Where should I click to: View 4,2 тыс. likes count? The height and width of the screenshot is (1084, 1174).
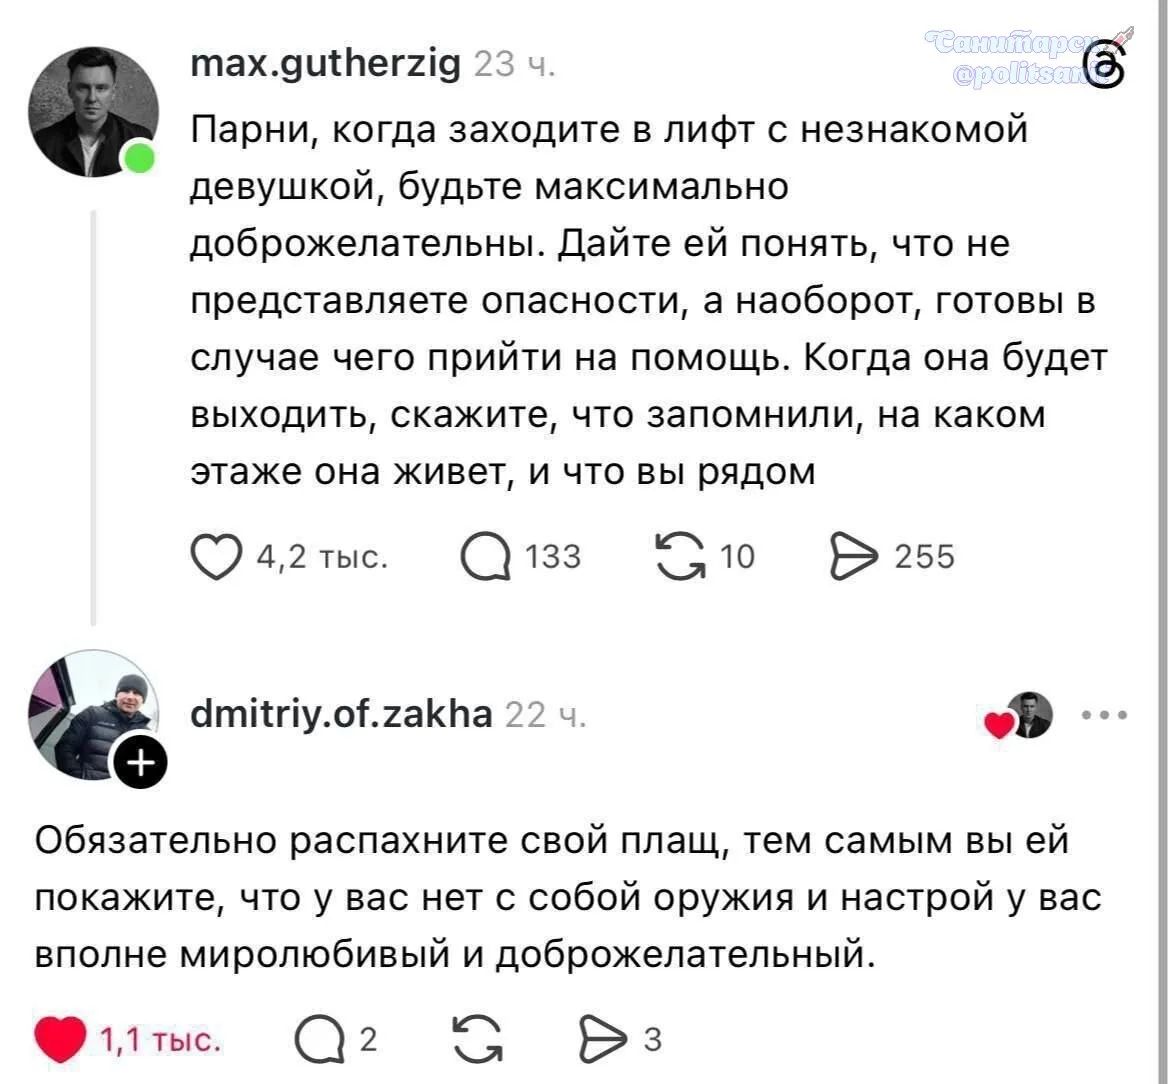click(x=322, y=557)
